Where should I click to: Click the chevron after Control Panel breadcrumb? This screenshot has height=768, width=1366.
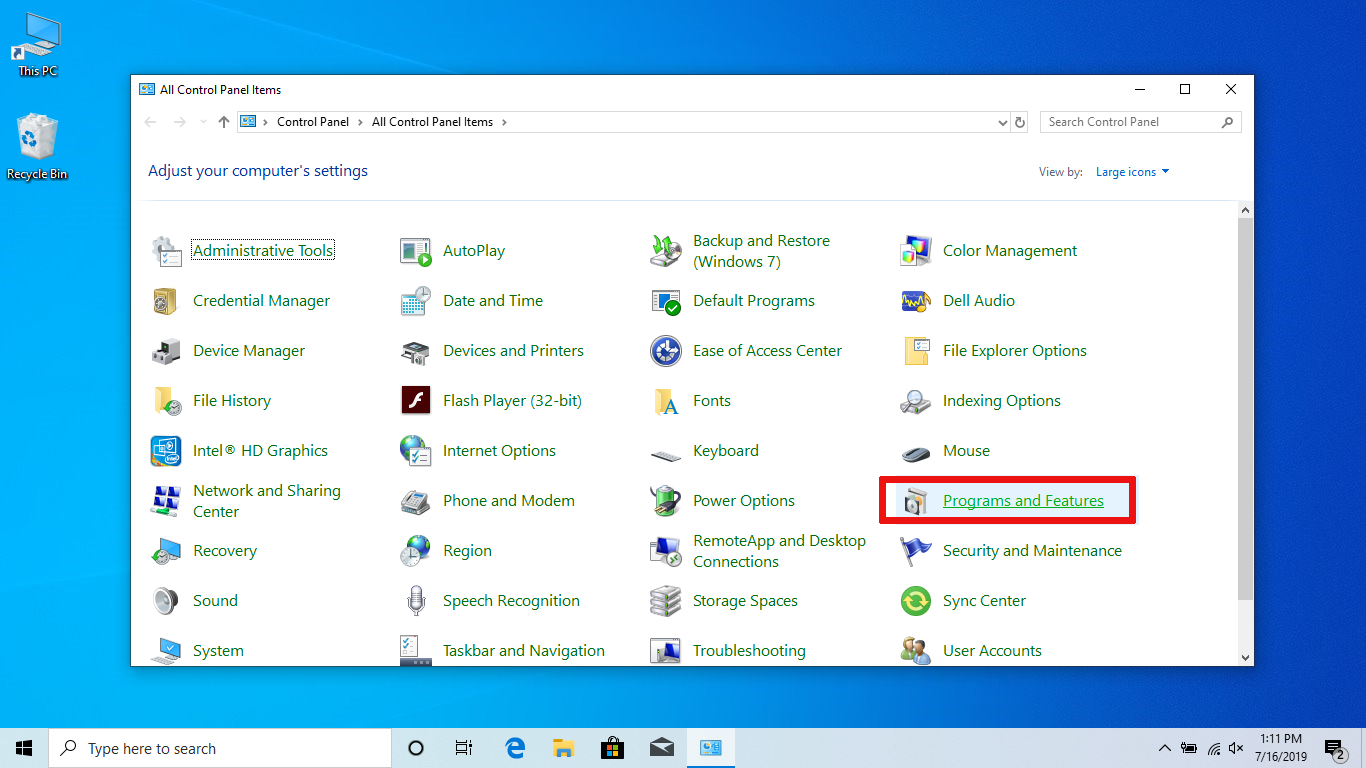360,122
